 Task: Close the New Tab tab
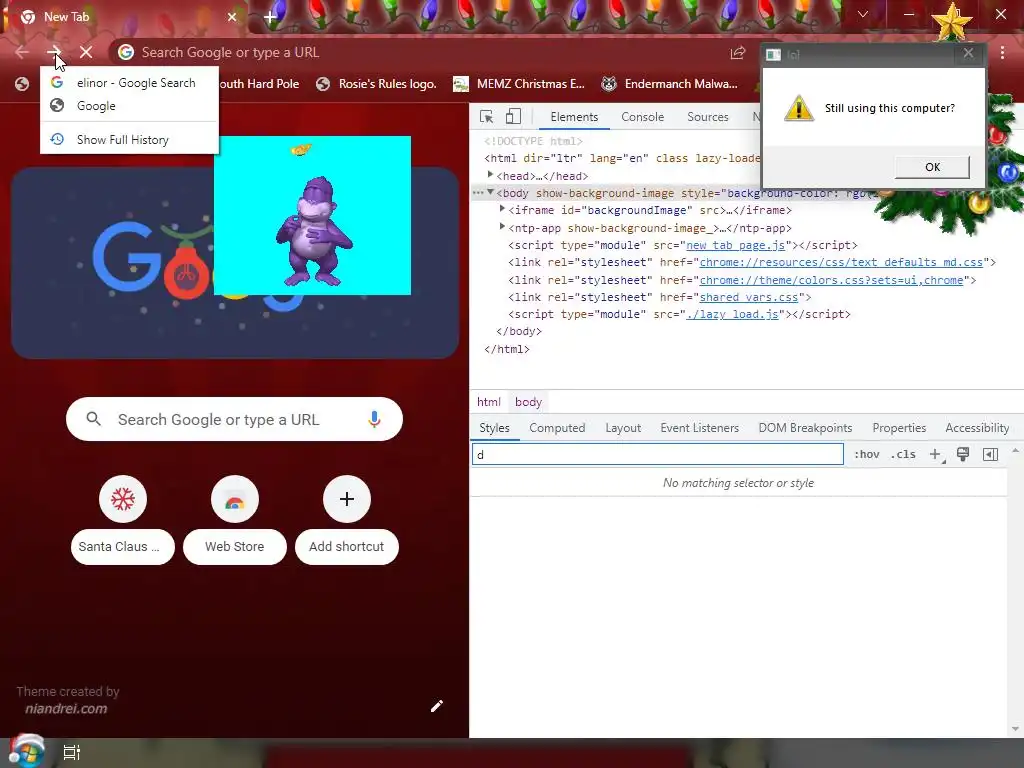pyautogui.click(x=232, y=17)
